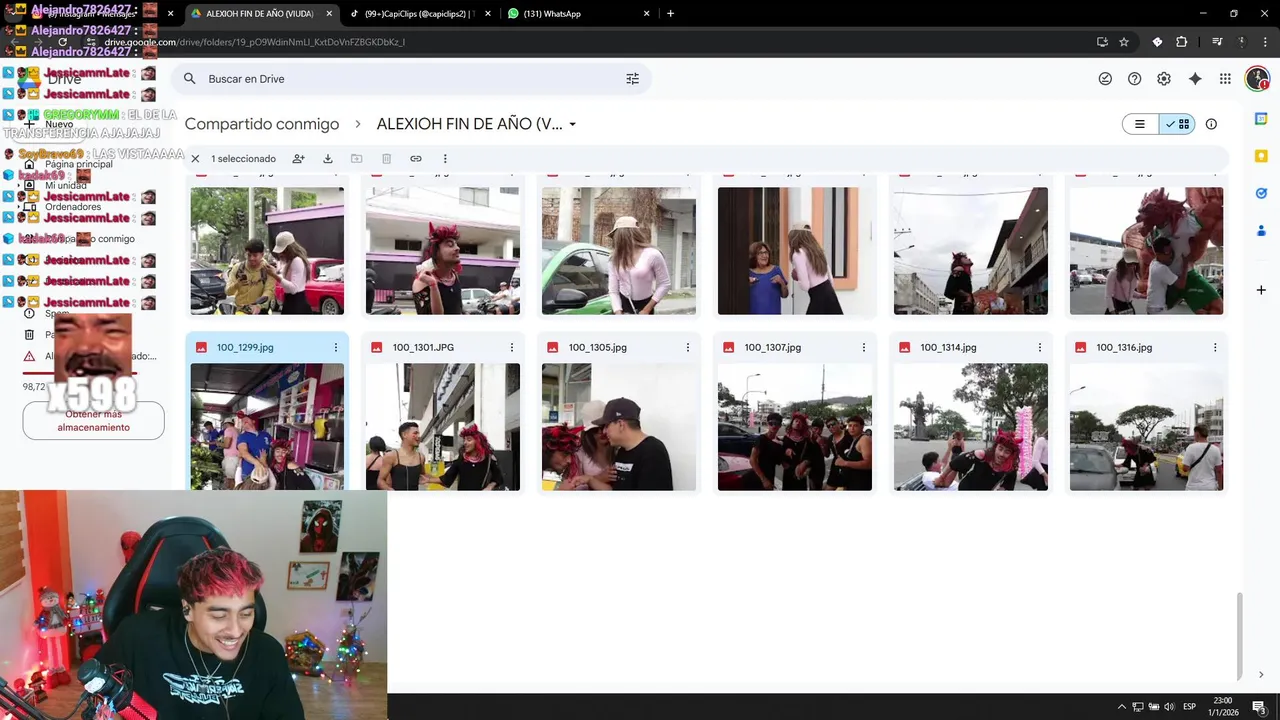Open thumbnail of 100_1316.jpg

pyautogui.click(x=1146, y=427)
